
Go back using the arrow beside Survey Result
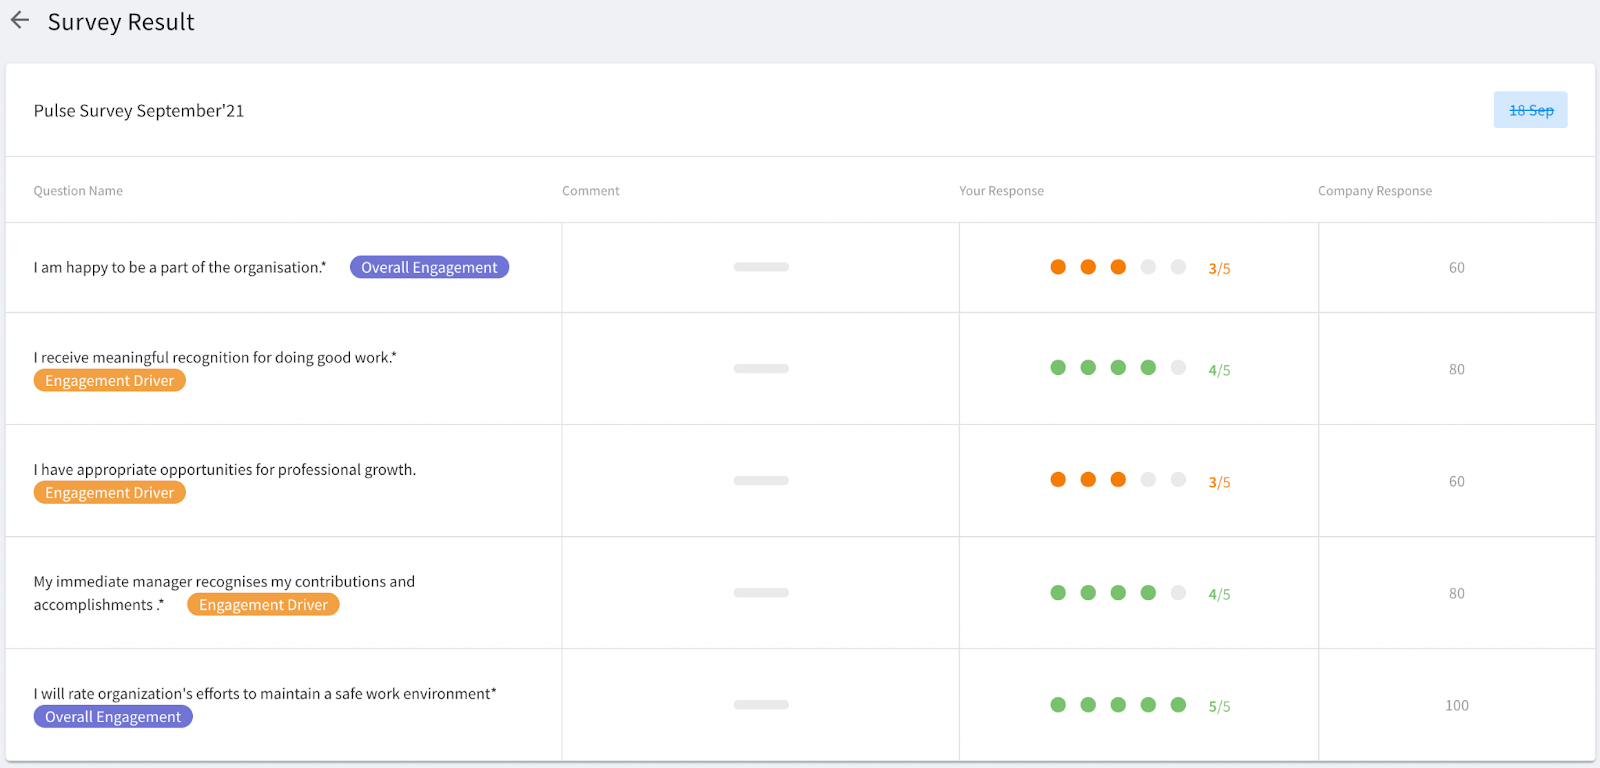20,20
